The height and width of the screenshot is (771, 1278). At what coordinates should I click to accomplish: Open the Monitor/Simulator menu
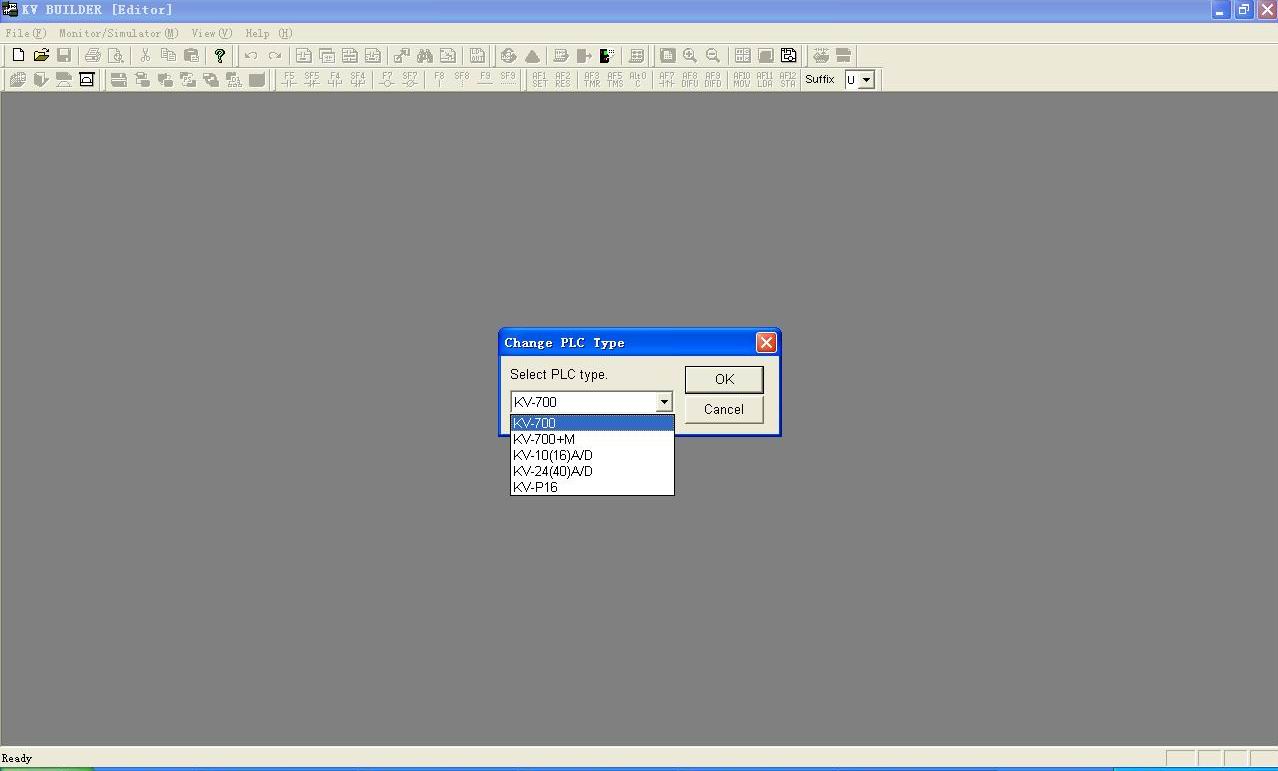click(x=118, y=33)
